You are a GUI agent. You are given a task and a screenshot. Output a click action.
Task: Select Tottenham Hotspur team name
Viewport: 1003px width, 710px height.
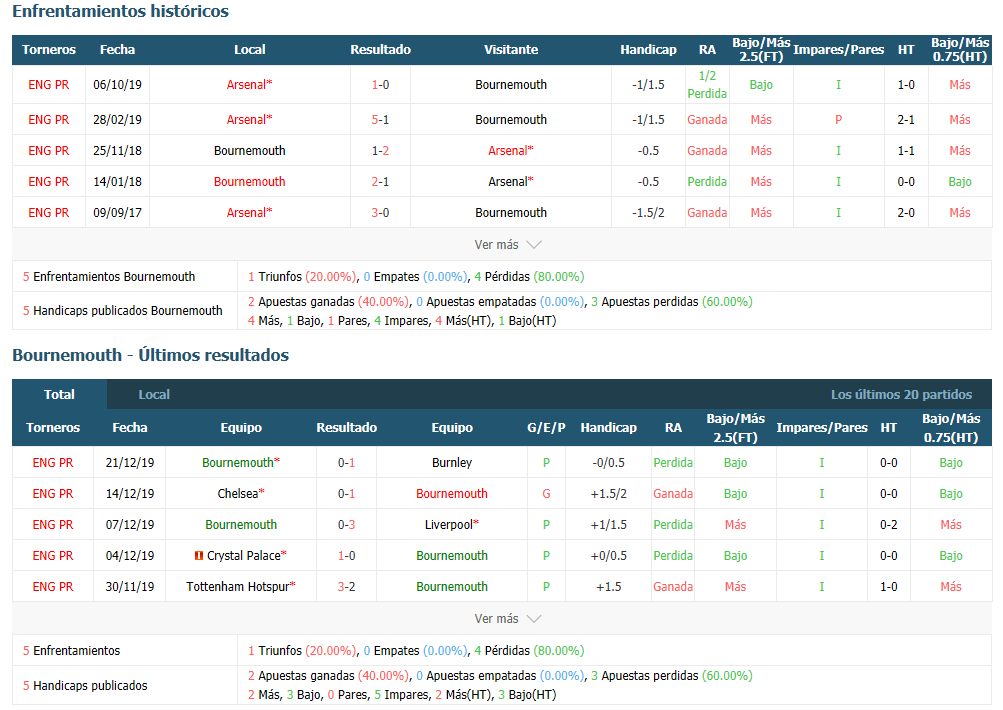pyautogui.click(x=238, y=587)
